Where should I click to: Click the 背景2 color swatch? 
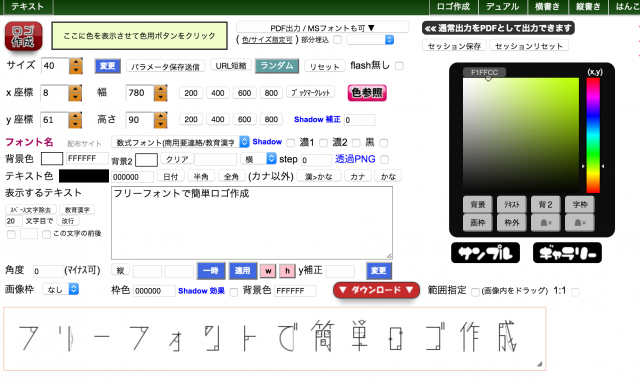click(147, 160)
